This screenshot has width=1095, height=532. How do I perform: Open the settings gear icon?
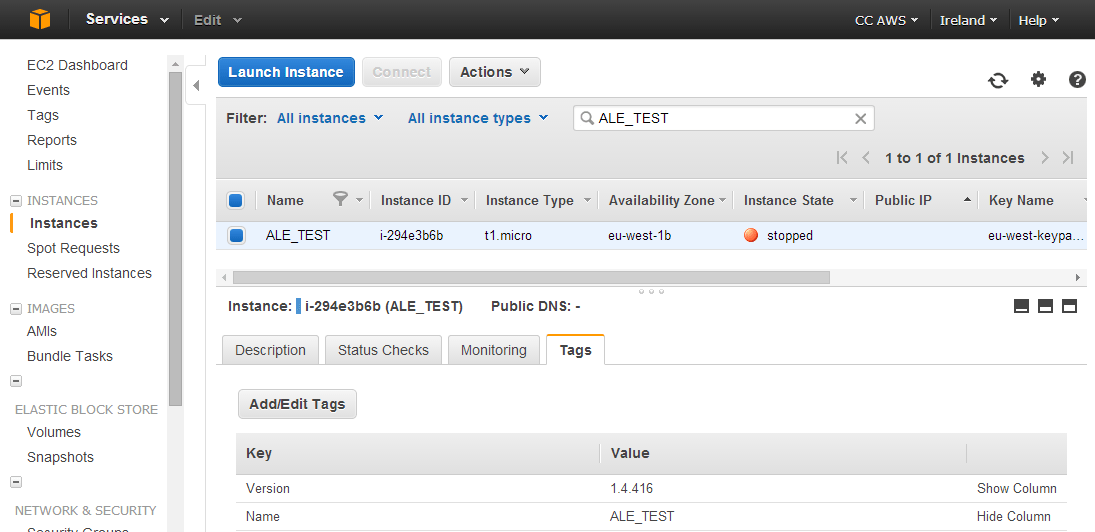click(1038, 80)
